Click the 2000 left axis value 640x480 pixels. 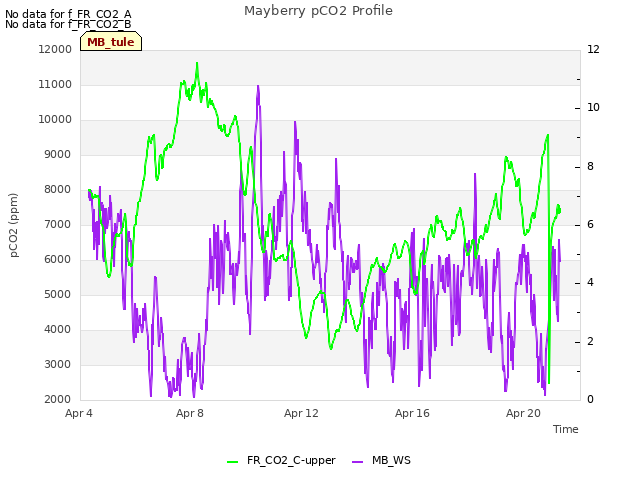58,400
